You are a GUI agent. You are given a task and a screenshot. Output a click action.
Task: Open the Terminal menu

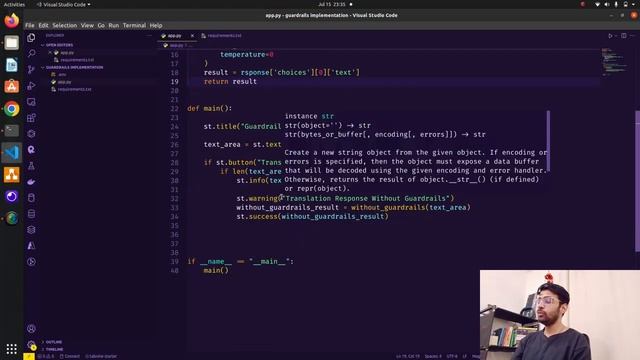(x=134, y=25)
